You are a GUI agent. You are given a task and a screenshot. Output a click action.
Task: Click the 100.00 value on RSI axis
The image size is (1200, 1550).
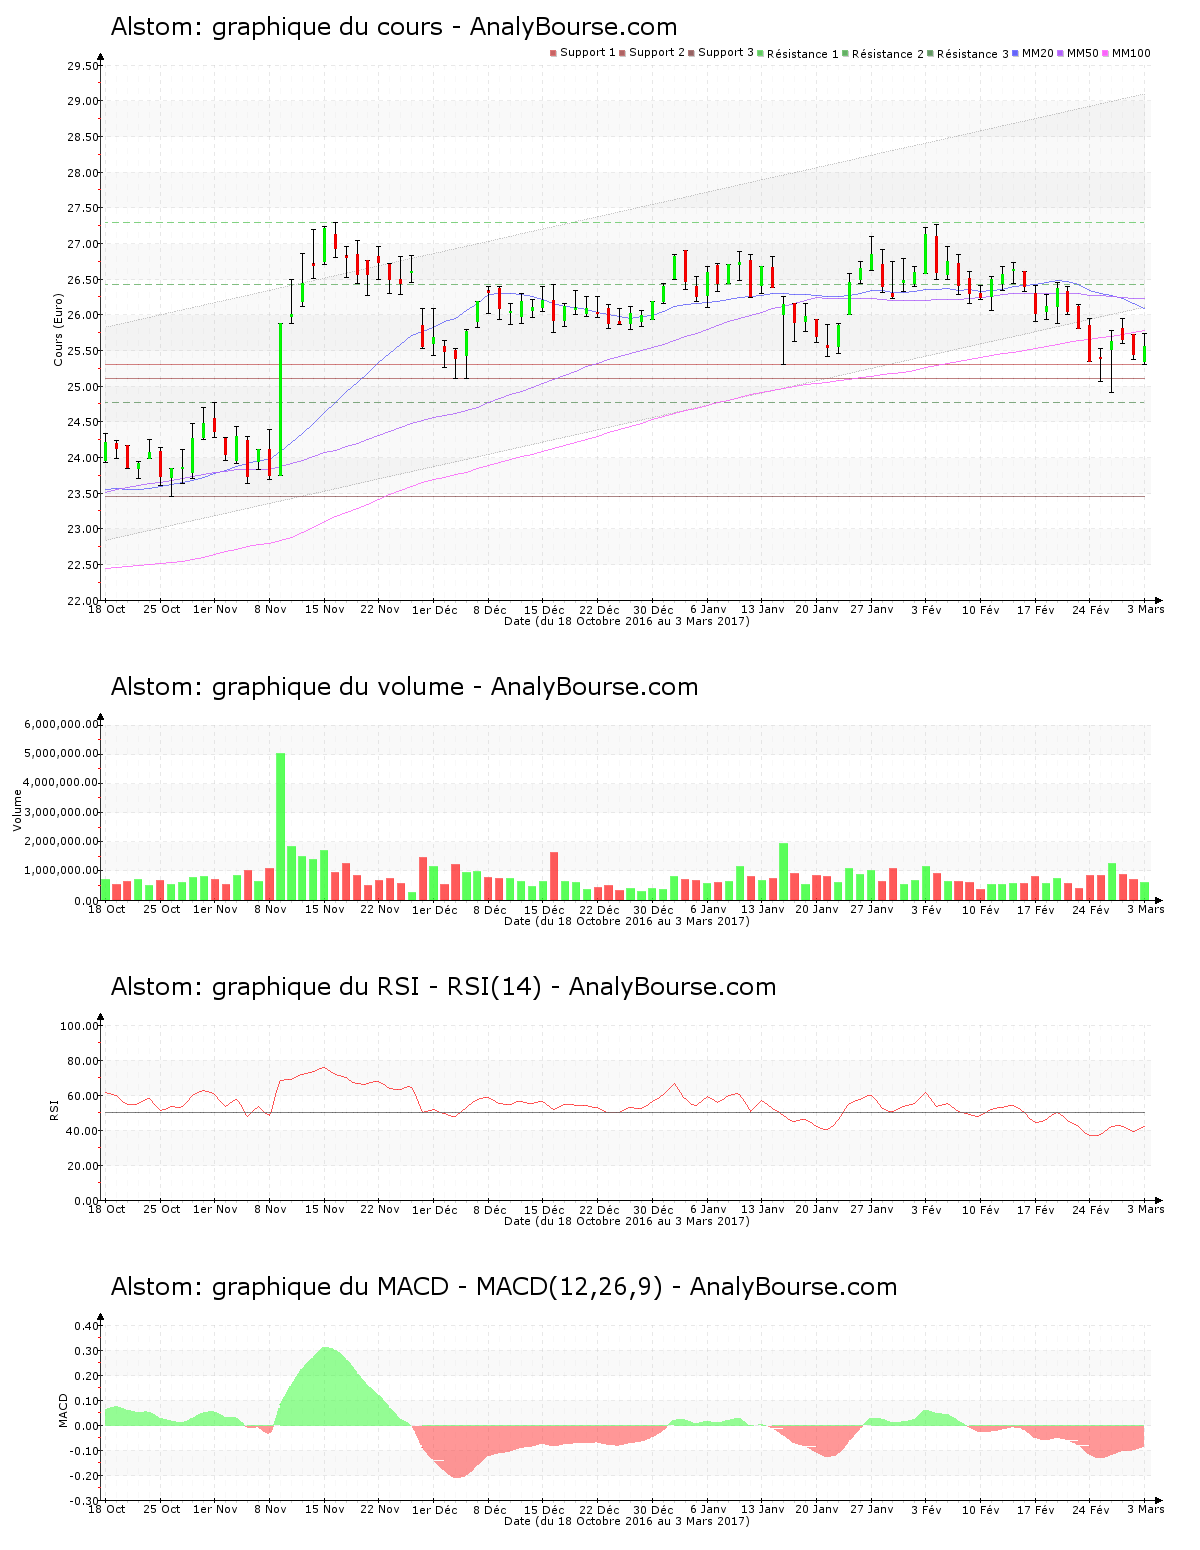click(x=79, y=1026)
